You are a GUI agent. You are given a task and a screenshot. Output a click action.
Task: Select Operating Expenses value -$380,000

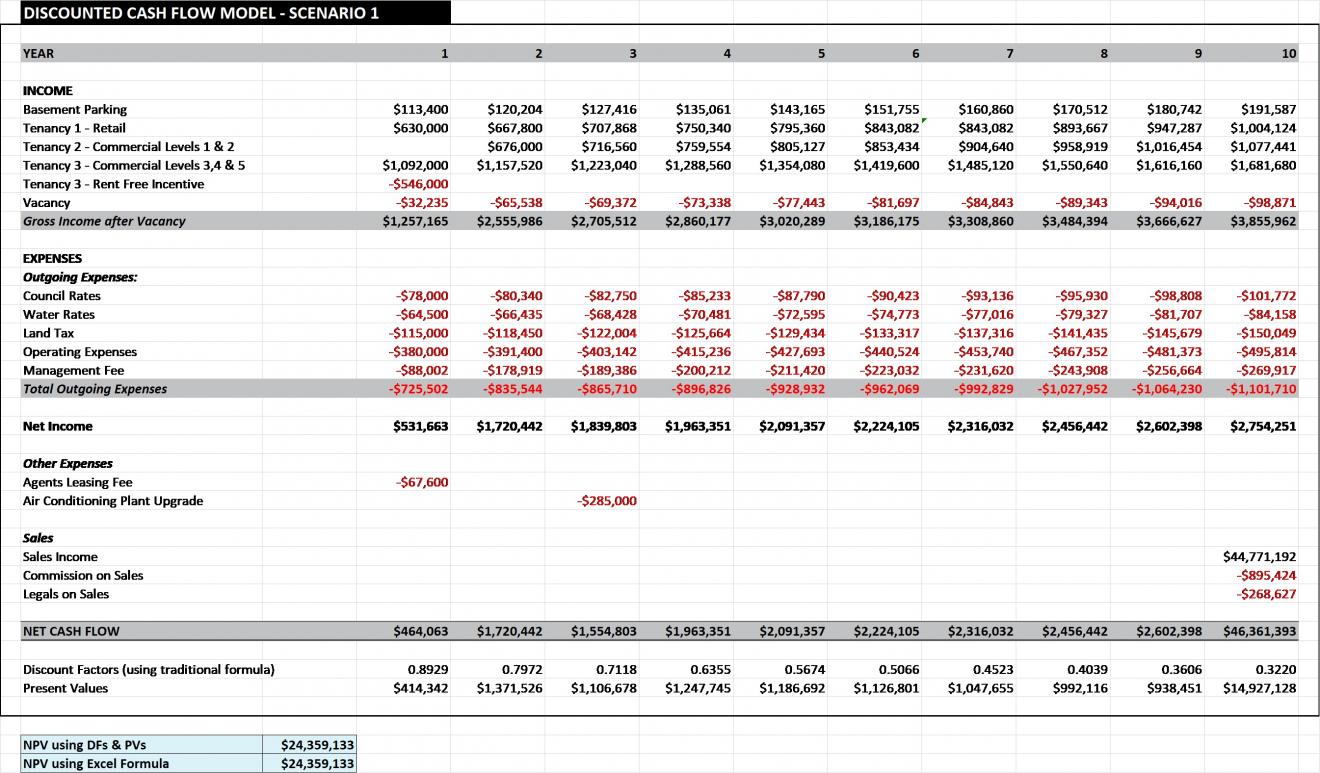pyautogui.click(x=419, y=352)
